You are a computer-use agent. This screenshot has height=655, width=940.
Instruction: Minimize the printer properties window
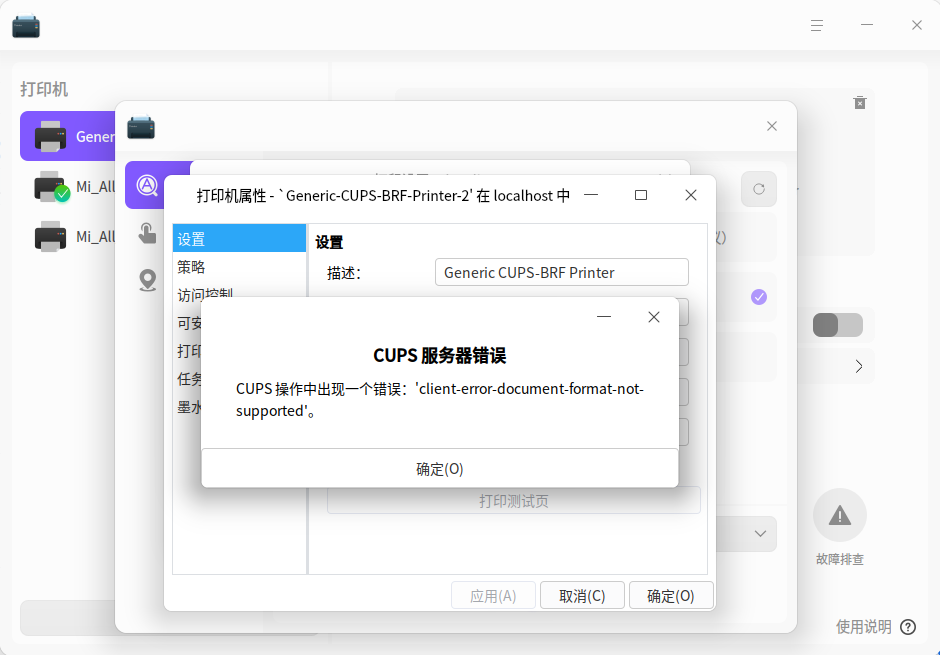click(x=591, y=195)
